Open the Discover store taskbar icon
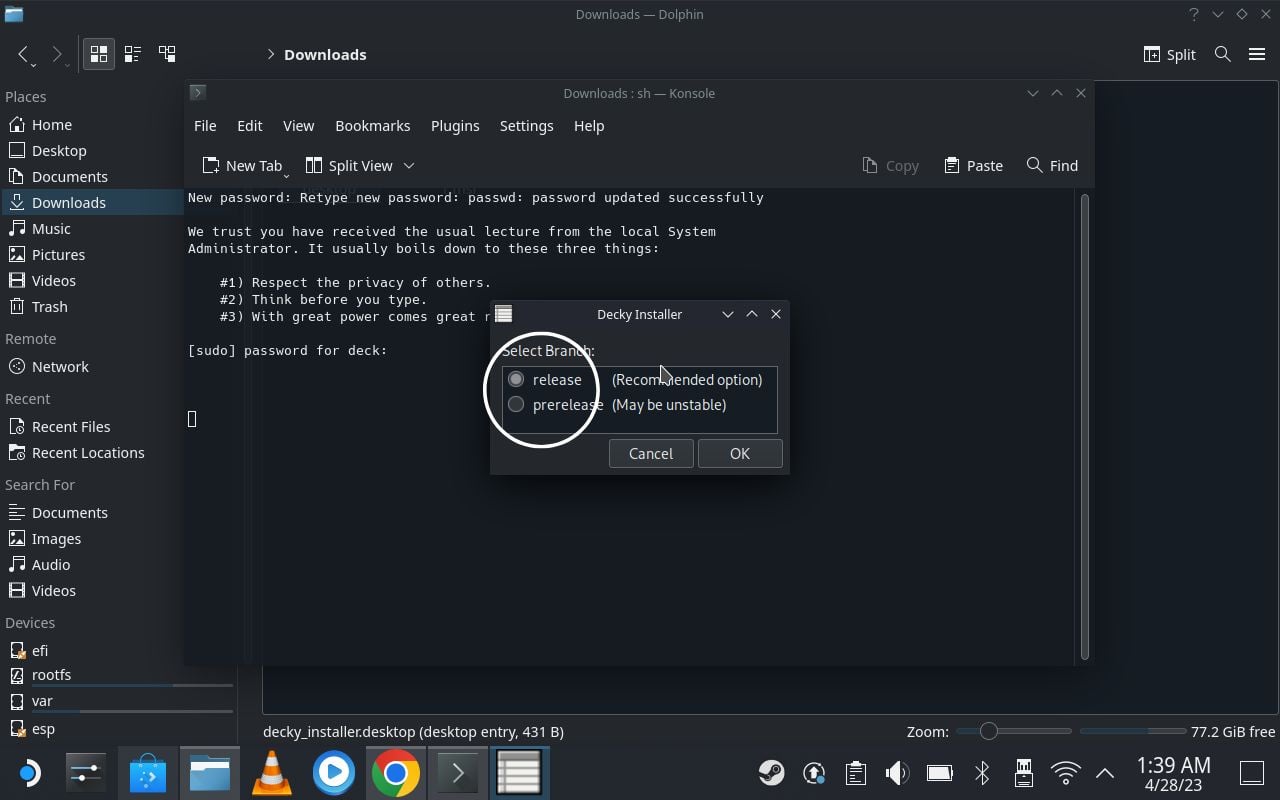Screen dimensions: 1280x800 coord(148,773)
